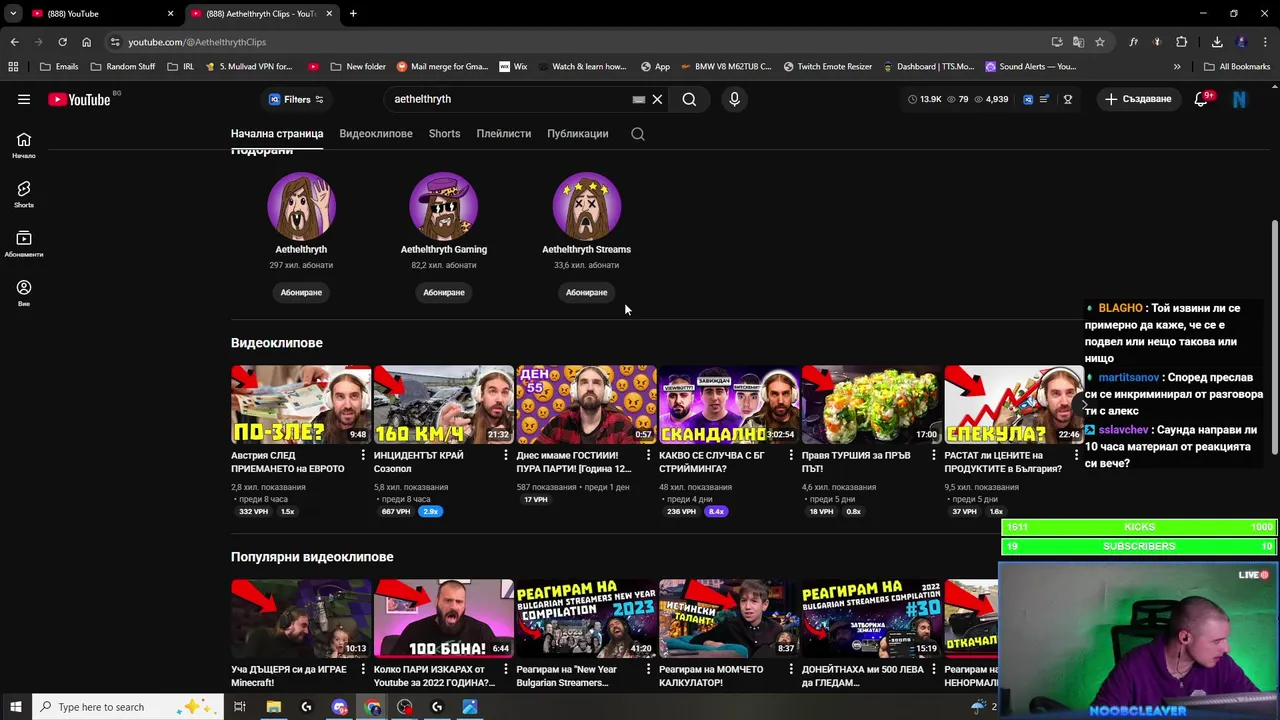Image resolution: width=1280 pixels, height=720 pixels.
Task: Subscribe to Aethelthryth Gaming channel
Action: click(444, 292)
